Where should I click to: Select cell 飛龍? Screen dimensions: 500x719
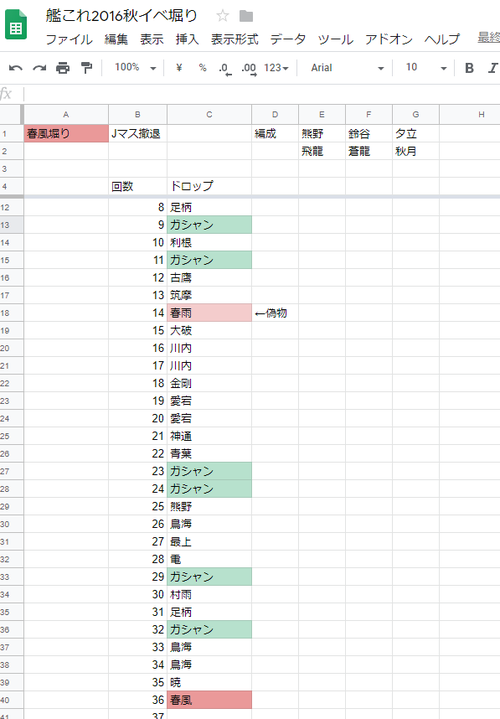(322, 151)
